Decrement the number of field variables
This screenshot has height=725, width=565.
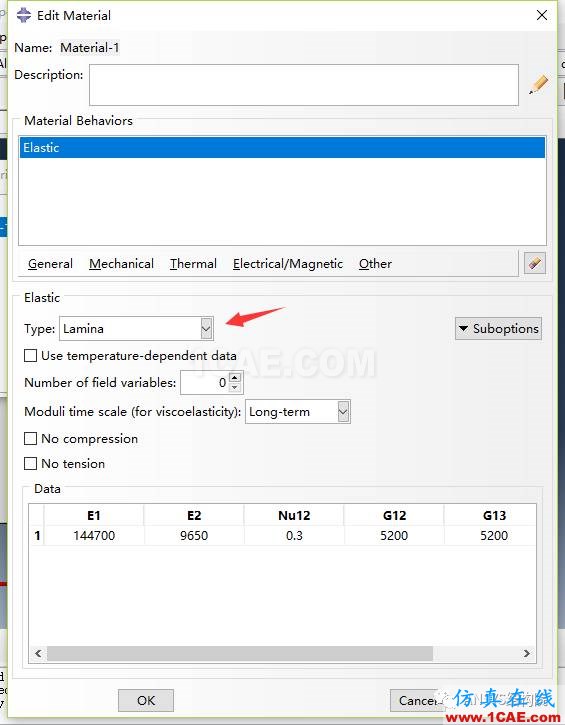coord(235,387)
